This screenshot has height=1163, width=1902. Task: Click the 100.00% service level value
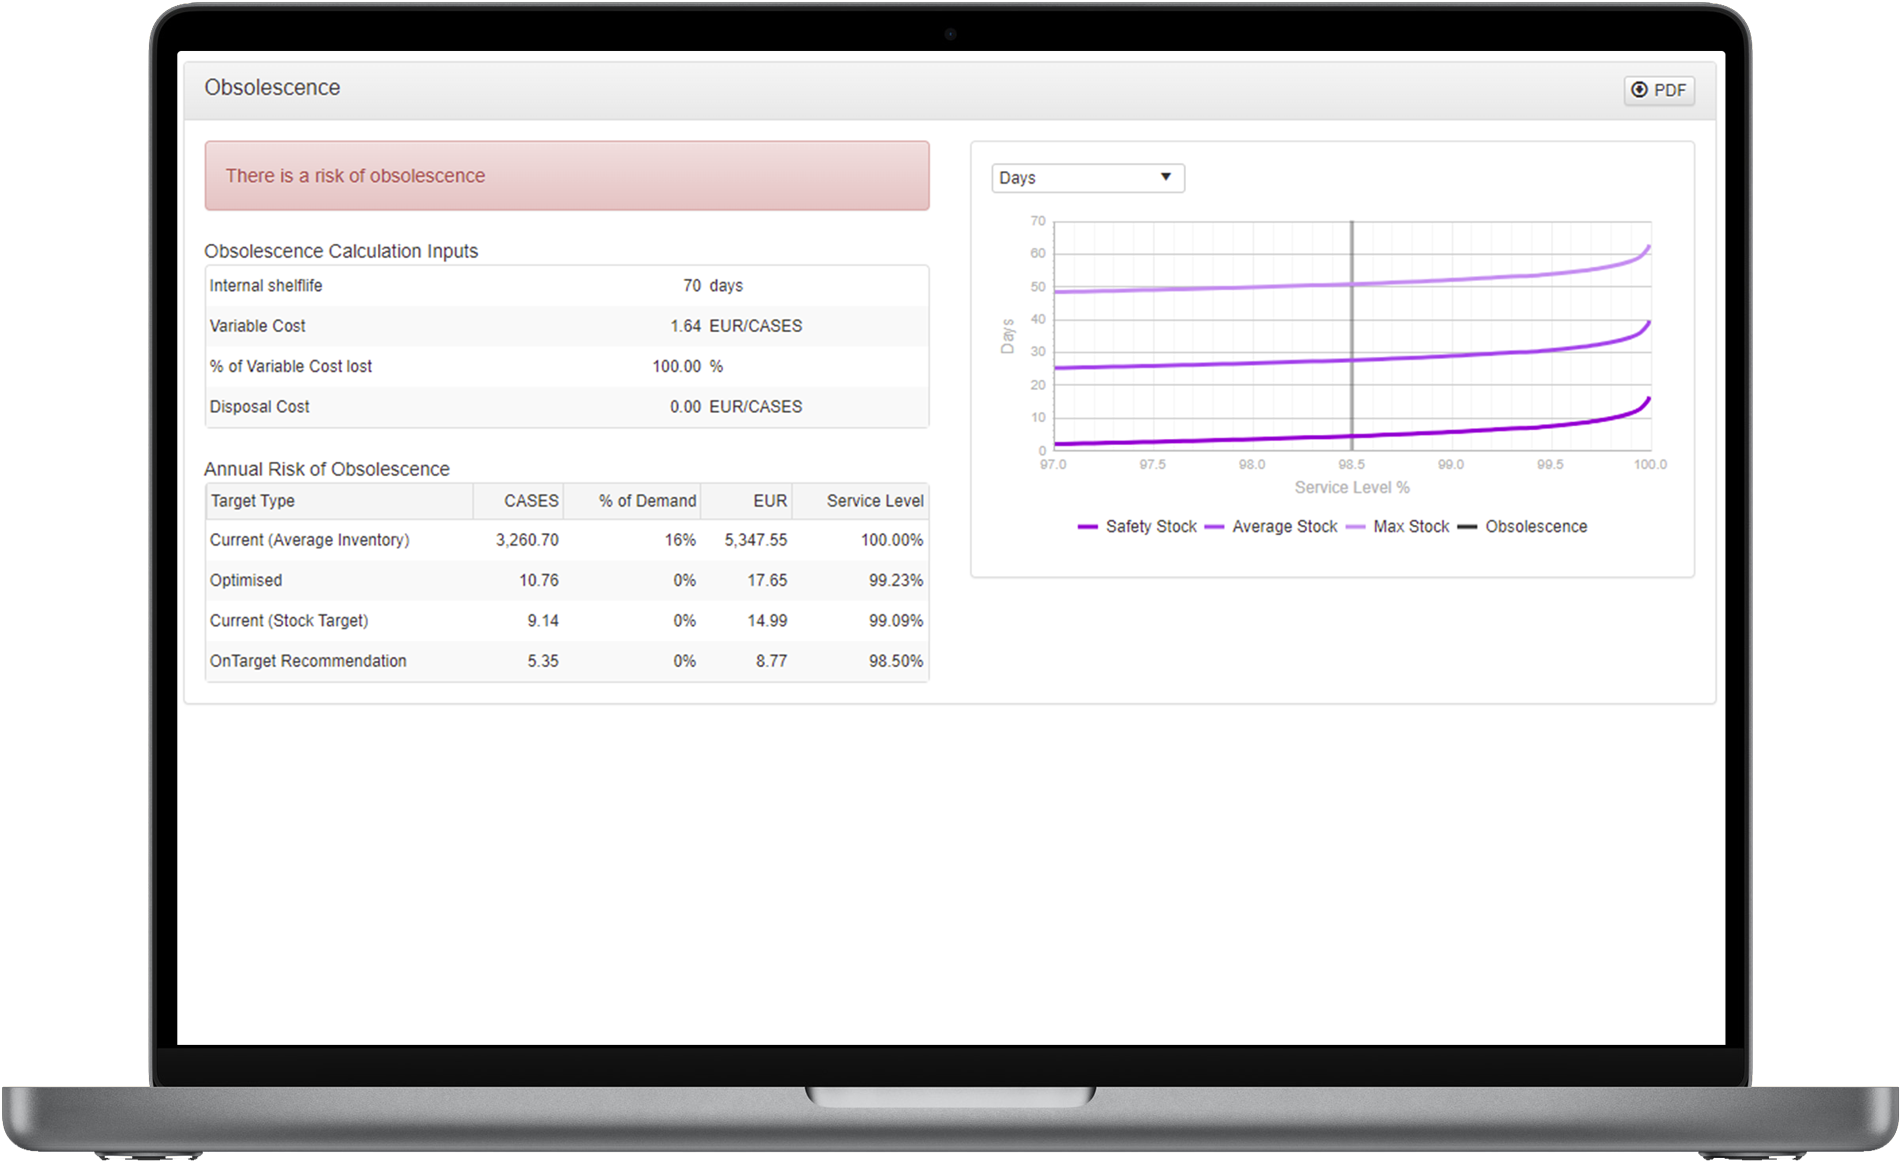click(892, 540)
